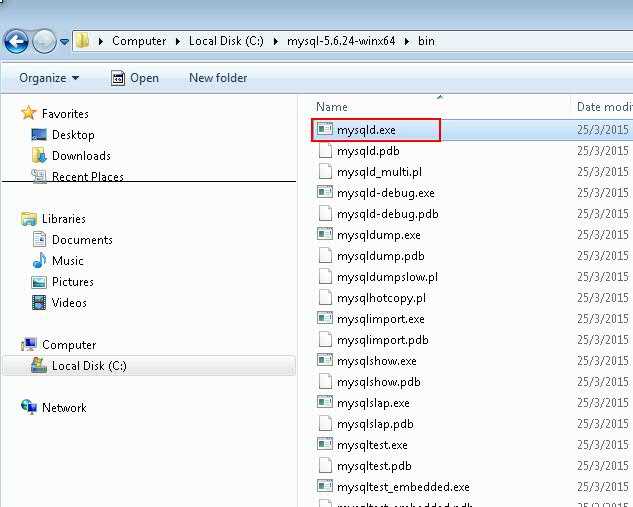Click the Favorites star icon
Viewport: 633px width, 507px height.
[x=29, y=113]
